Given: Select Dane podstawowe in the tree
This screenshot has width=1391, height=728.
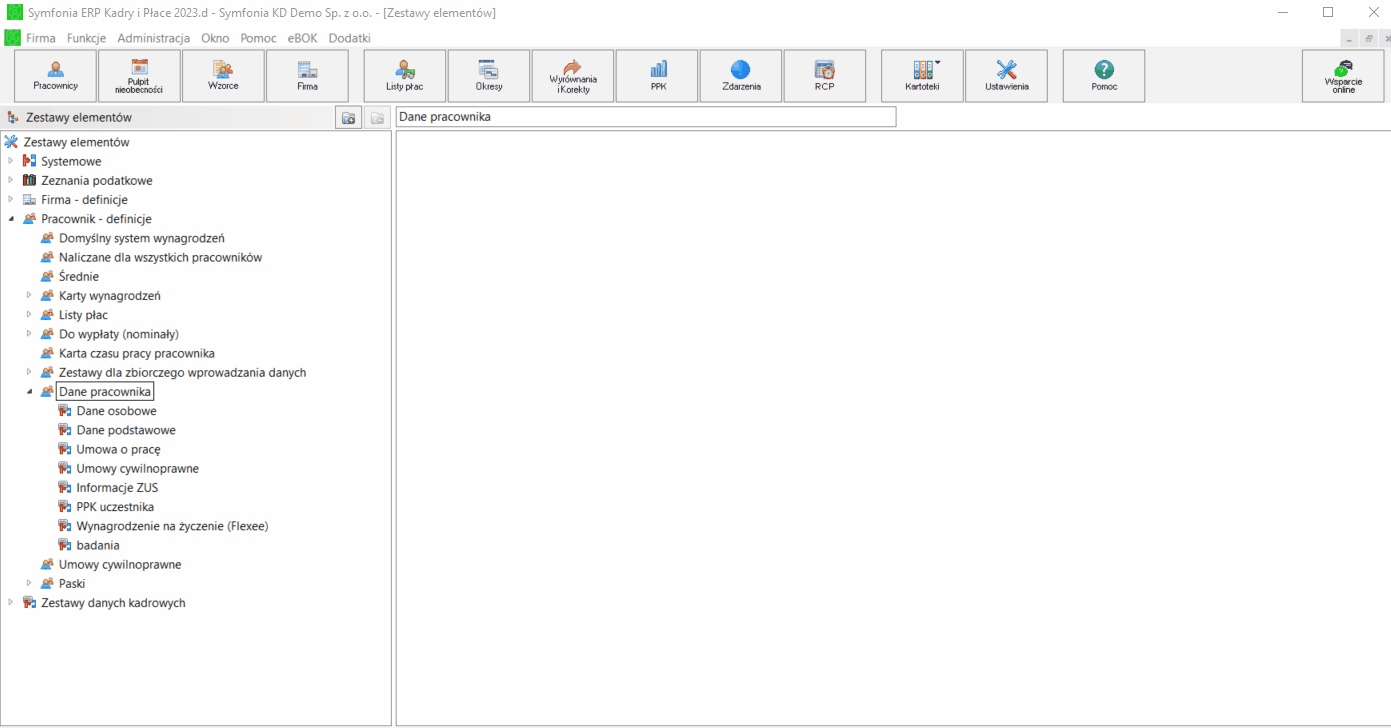Looking at the screenshot, I should click(x=126, y=430).
